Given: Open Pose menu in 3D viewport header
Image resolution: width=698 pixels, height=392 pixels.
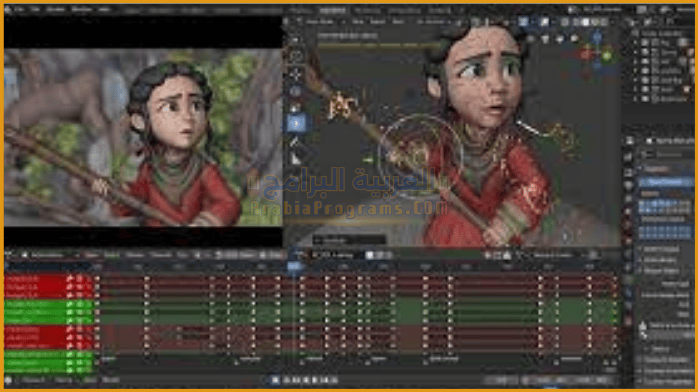Looking at the screenshot, I should (398, 21).
